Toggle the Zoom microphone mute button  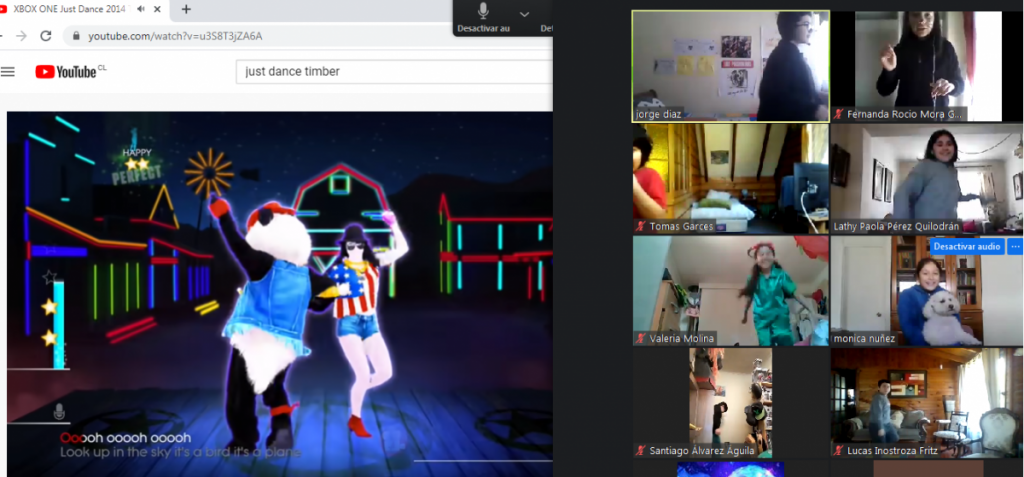pyautogui.click(x=483, y=12)
